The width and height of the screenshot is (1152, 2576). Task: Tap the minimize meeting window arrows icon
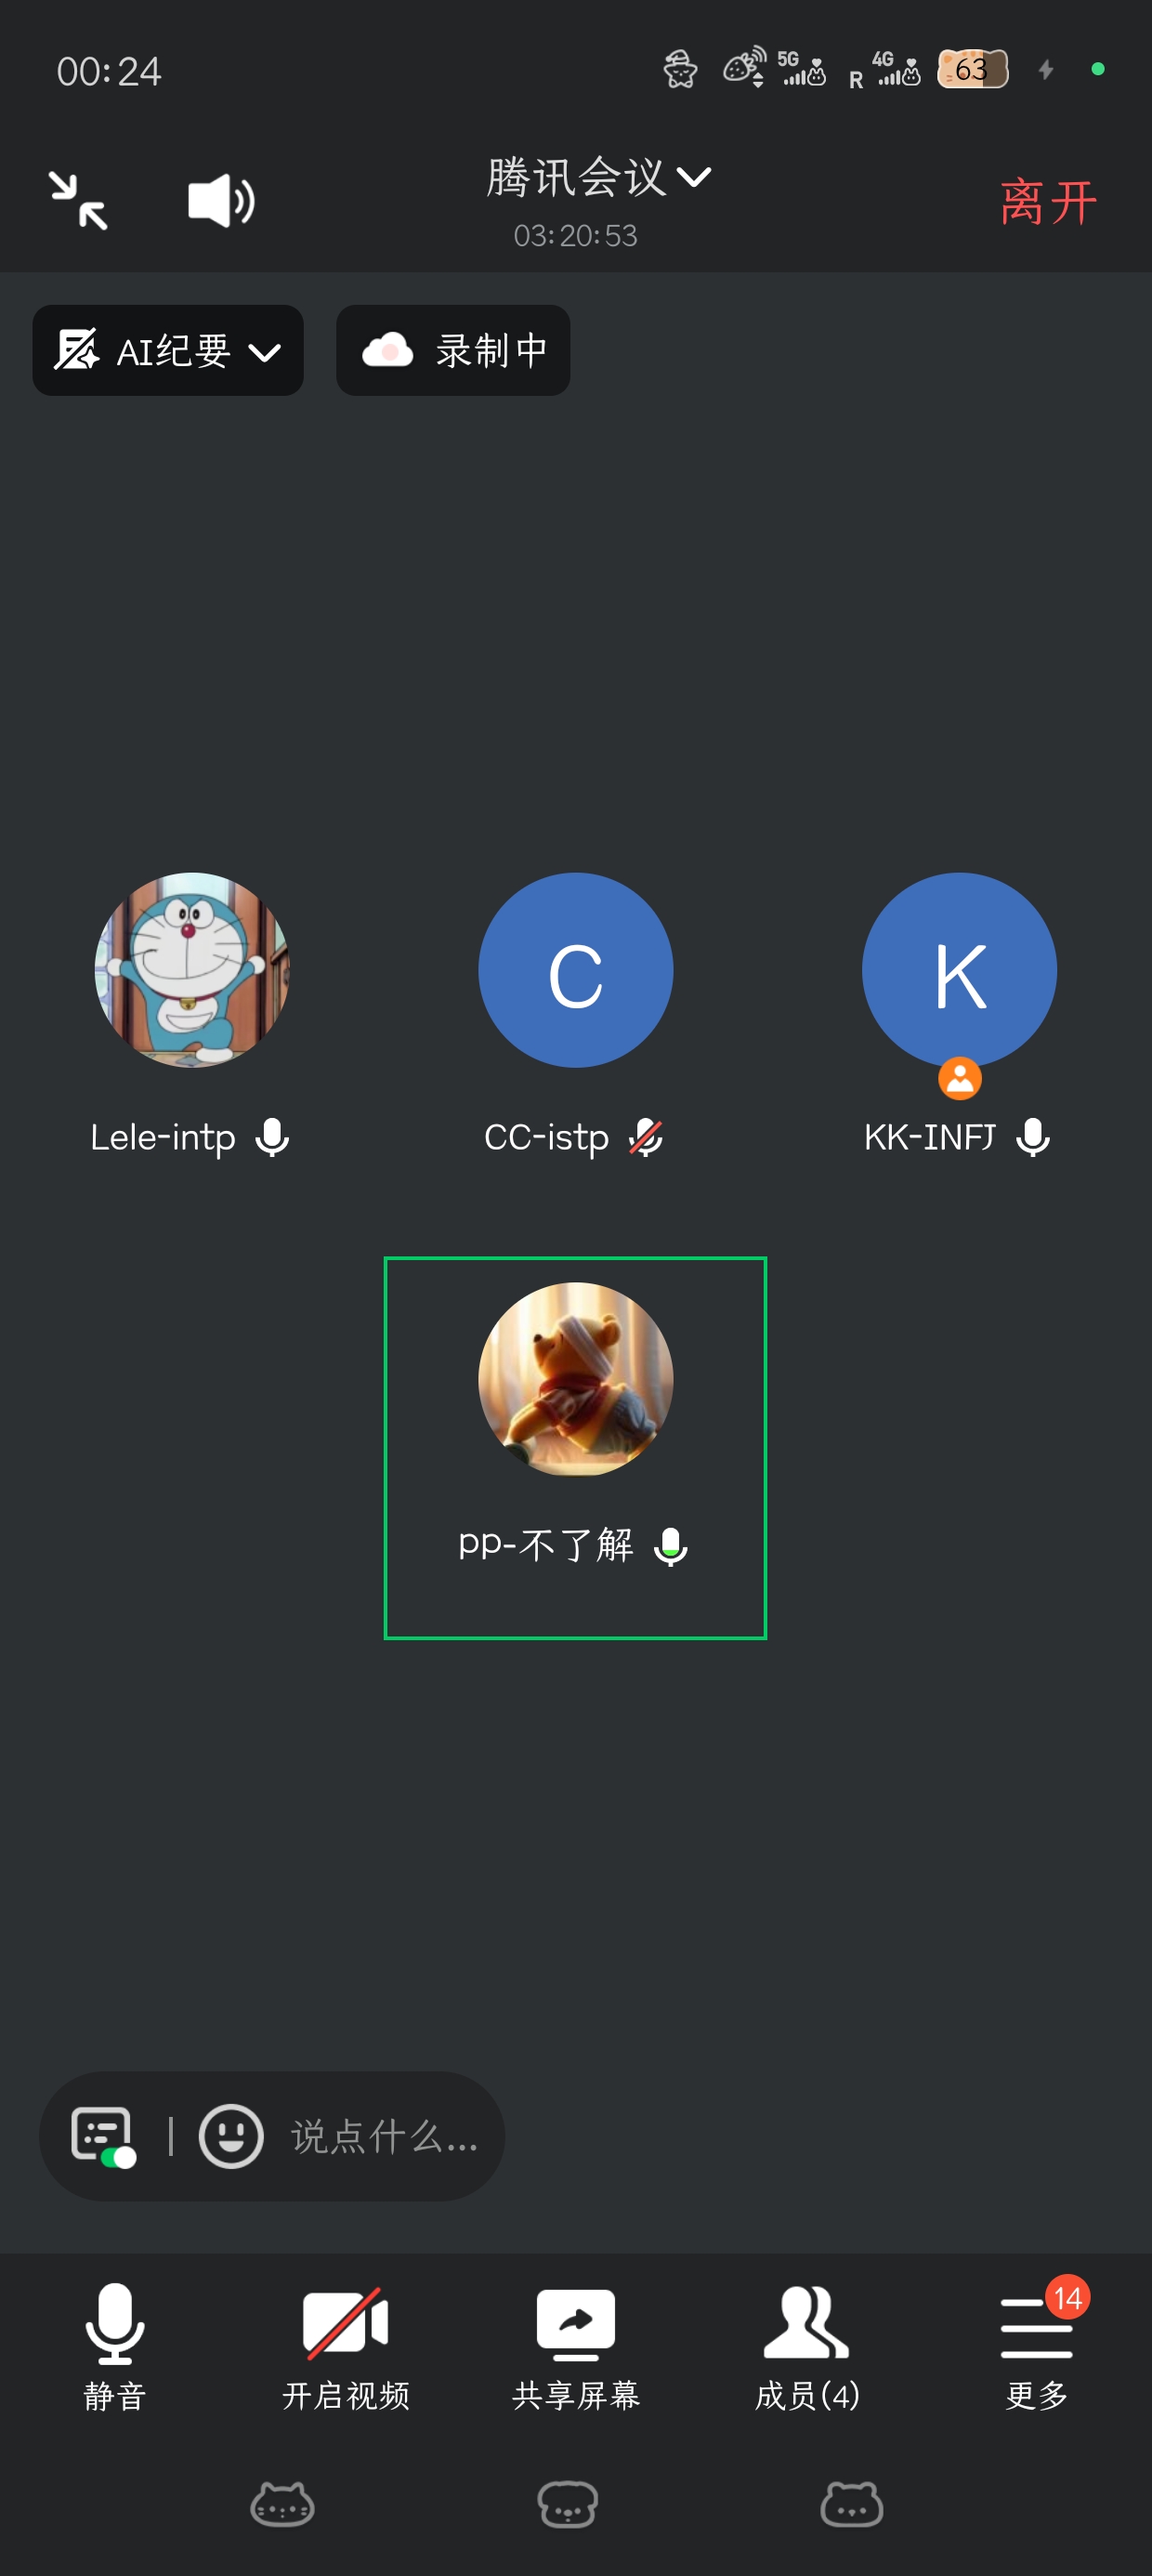pos(79,201)
